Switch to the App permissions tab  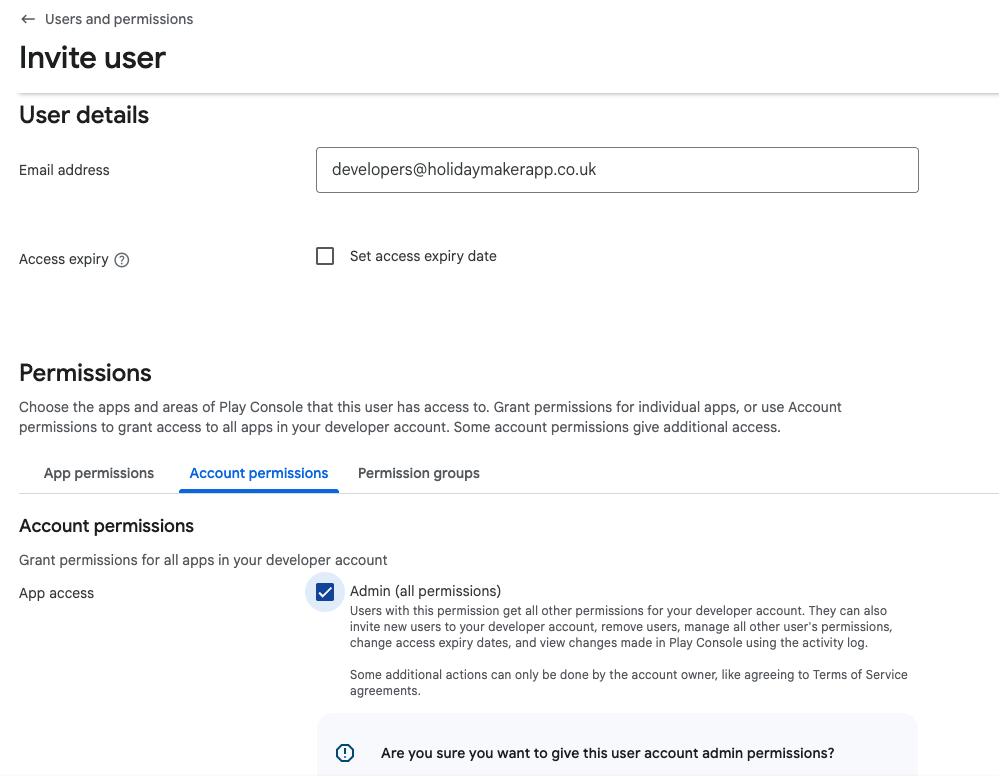point(98,473)
